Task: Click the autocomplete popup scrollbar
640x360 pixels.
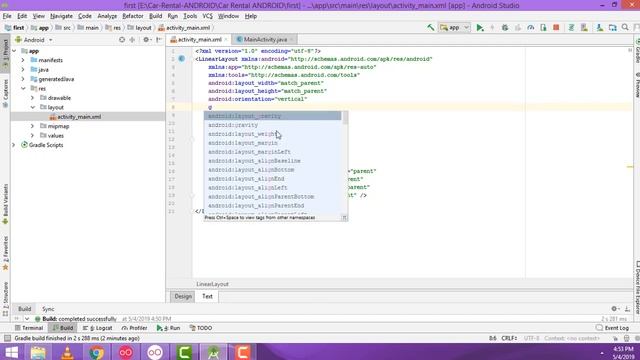Action: click(x=345, y=118)
